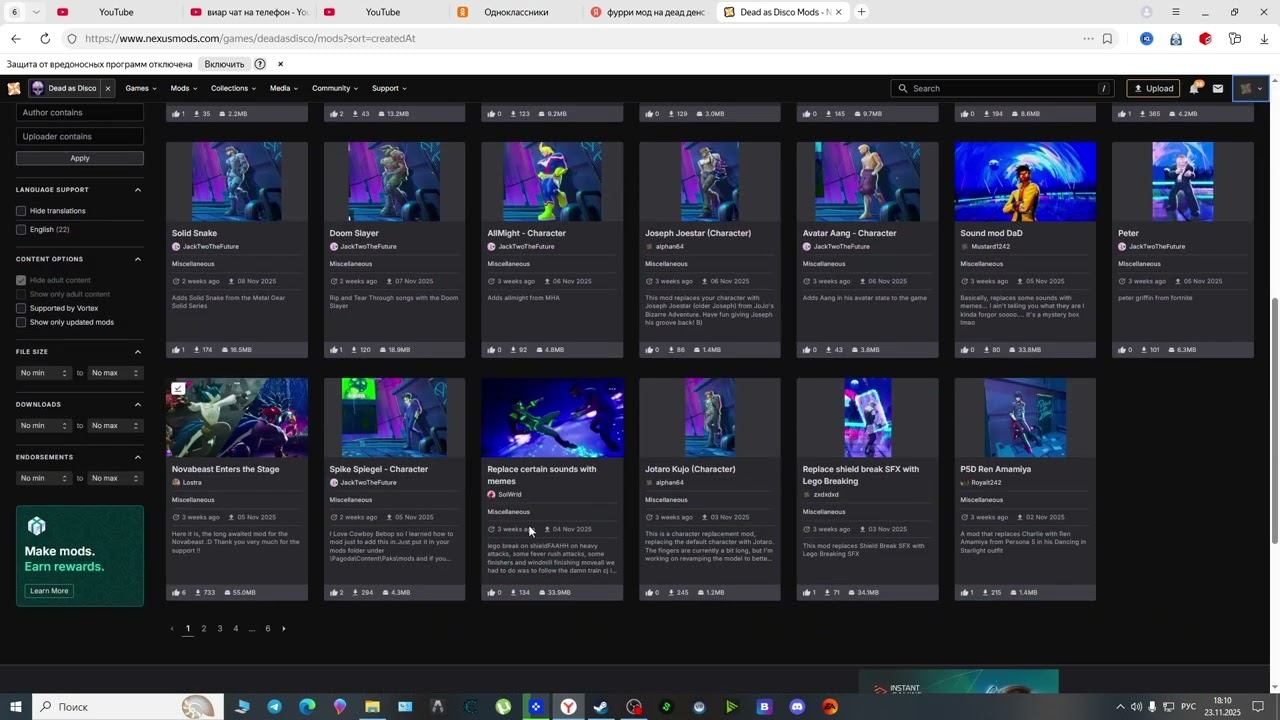Open the Jotaro Kujo (Character) mod

click(690, 469)
